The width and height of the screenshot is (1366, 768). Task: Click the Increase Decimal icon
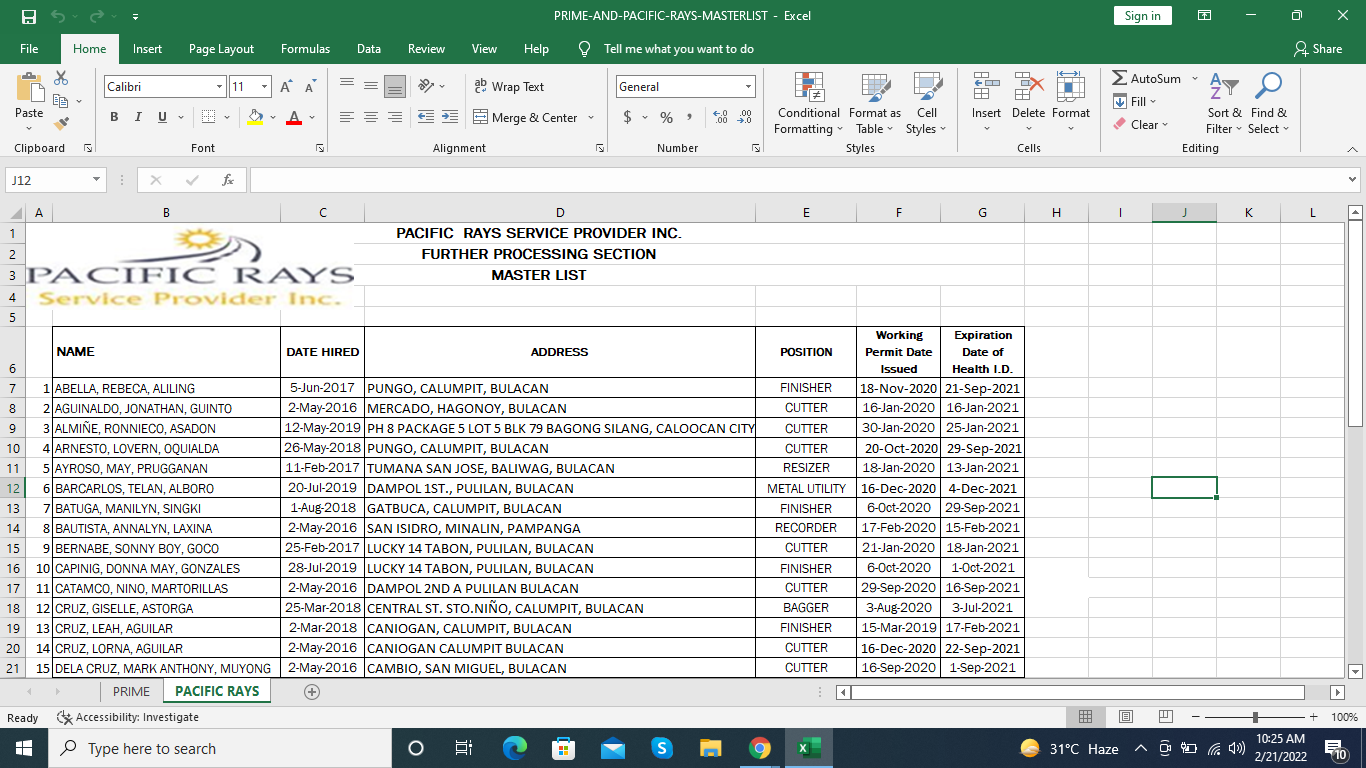pyautogui.click(x=720, y=117)
